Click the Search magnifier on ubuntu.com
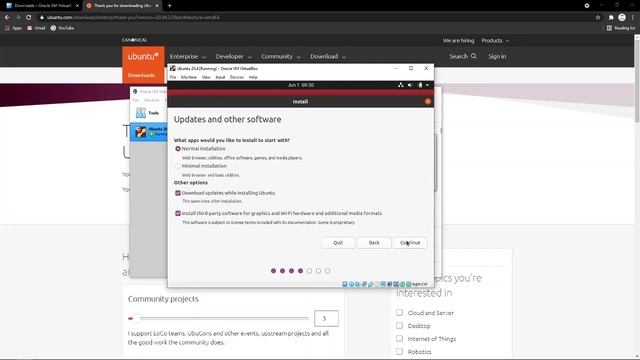The height and width of the screenshot is (360, 640). [x=473, y=56]
